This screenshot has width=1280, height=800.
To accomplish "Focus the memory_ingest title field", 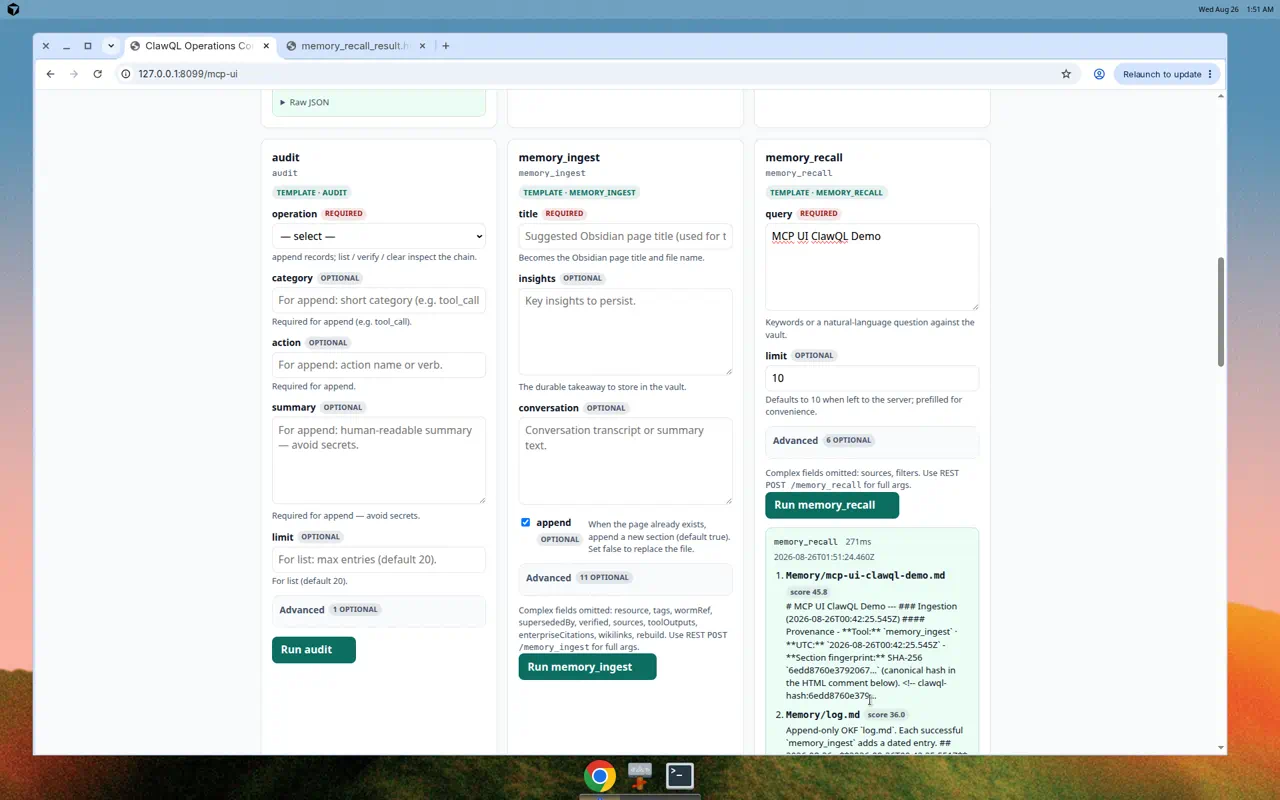I will click(x=625, y=236).
